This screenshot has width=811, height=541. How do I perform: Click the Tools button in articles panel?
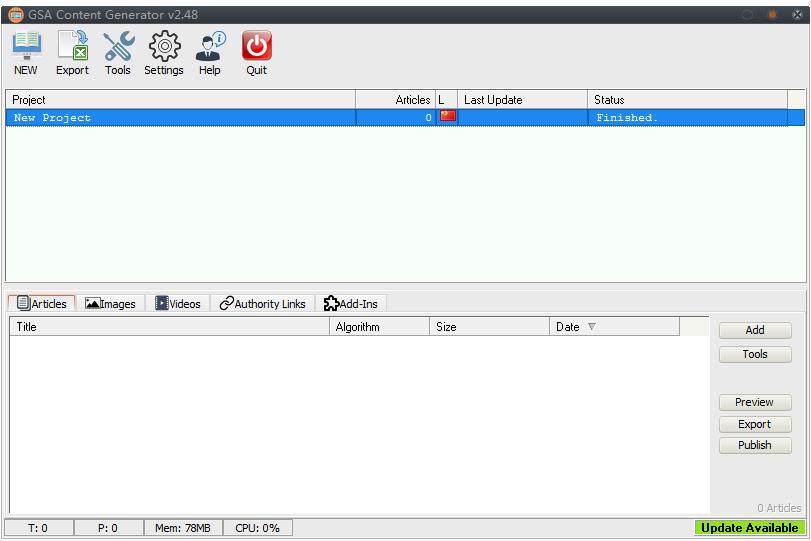755,354
